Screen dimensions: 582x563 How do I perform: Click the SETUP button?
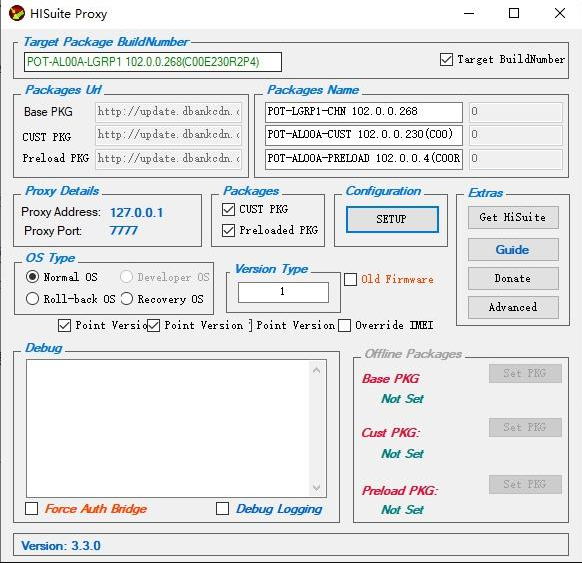pyautogui.click(x=392, y=219)
